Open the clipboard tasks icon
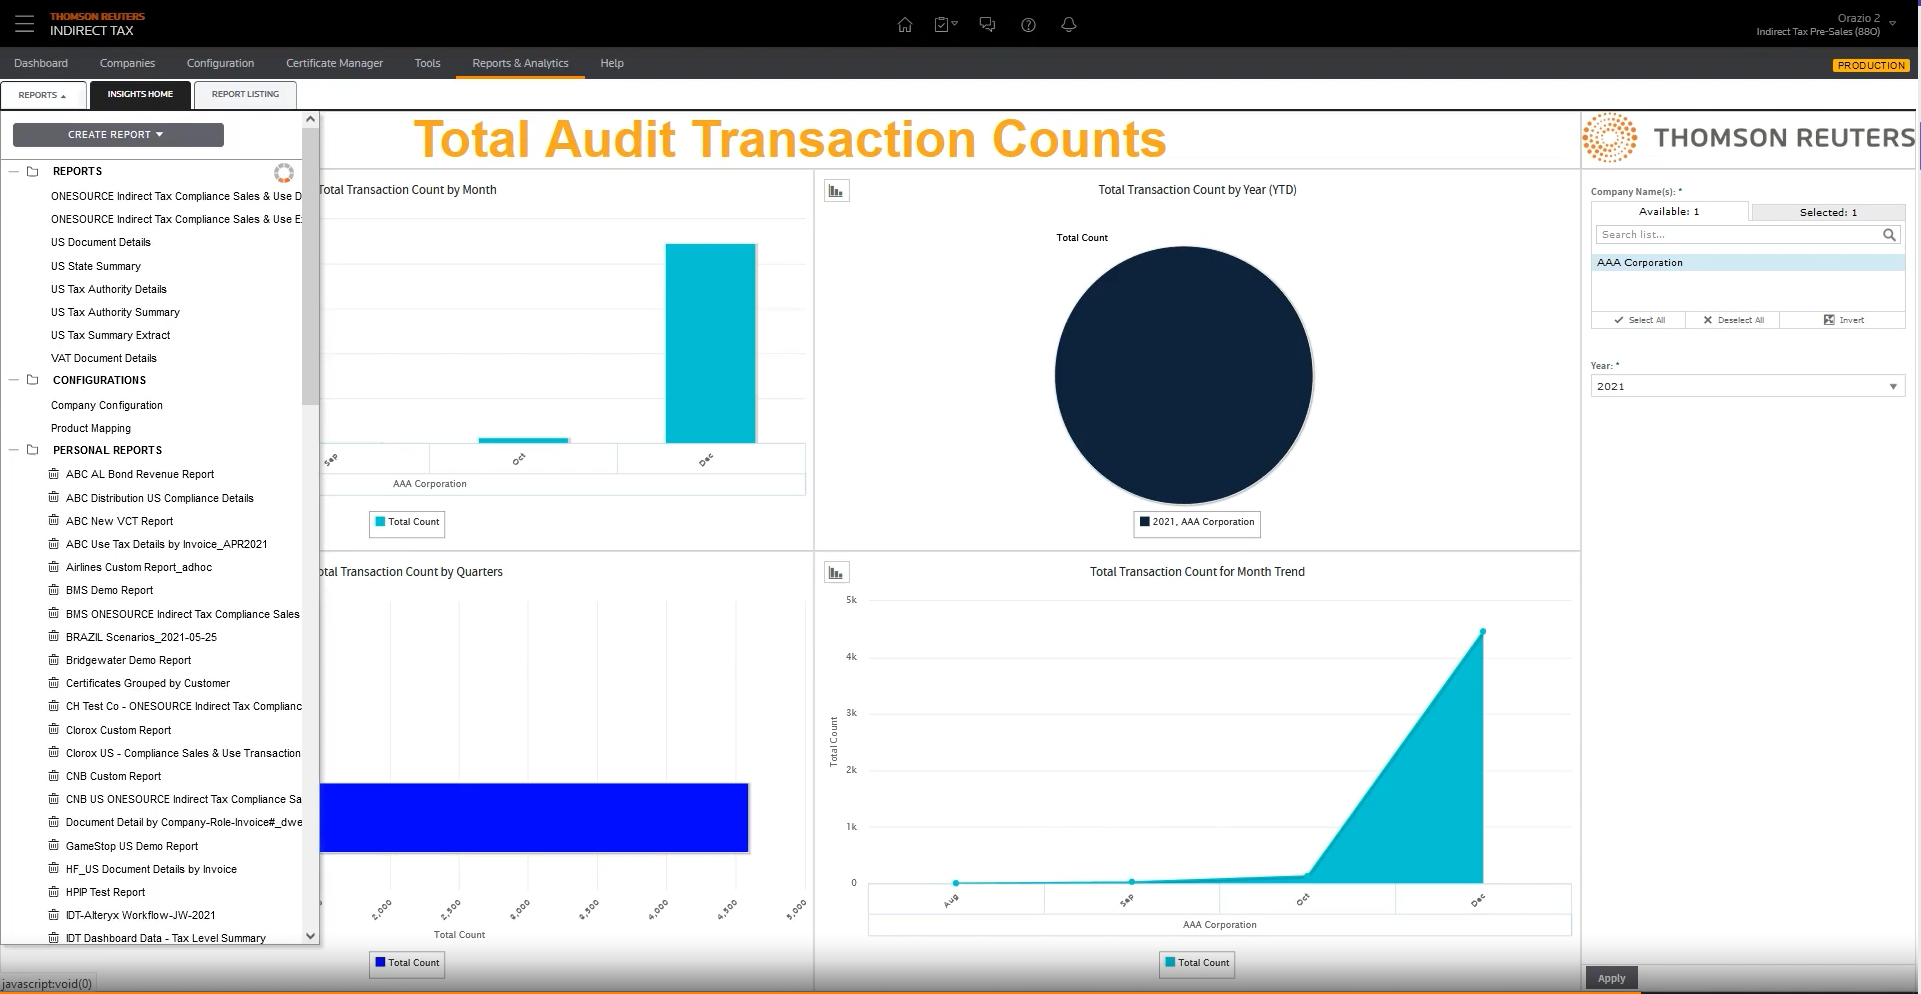Screen dimensions: 1921x994 (944, 25)
